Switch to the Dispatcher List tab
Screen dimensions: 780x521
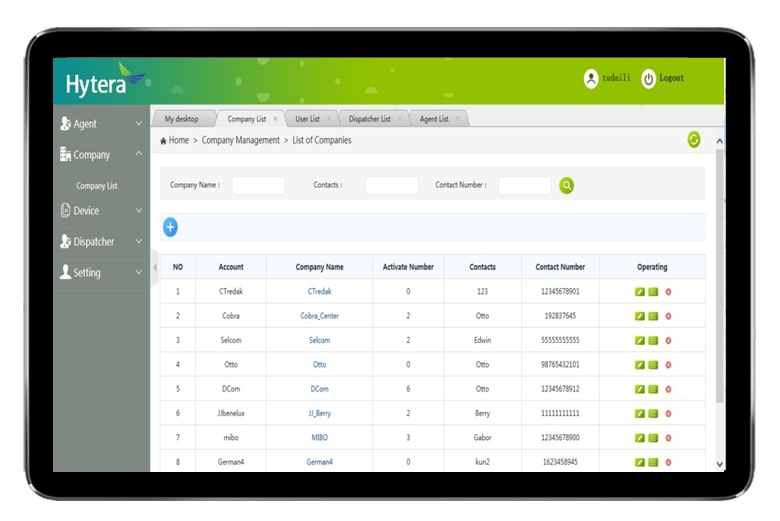[369, 119]
